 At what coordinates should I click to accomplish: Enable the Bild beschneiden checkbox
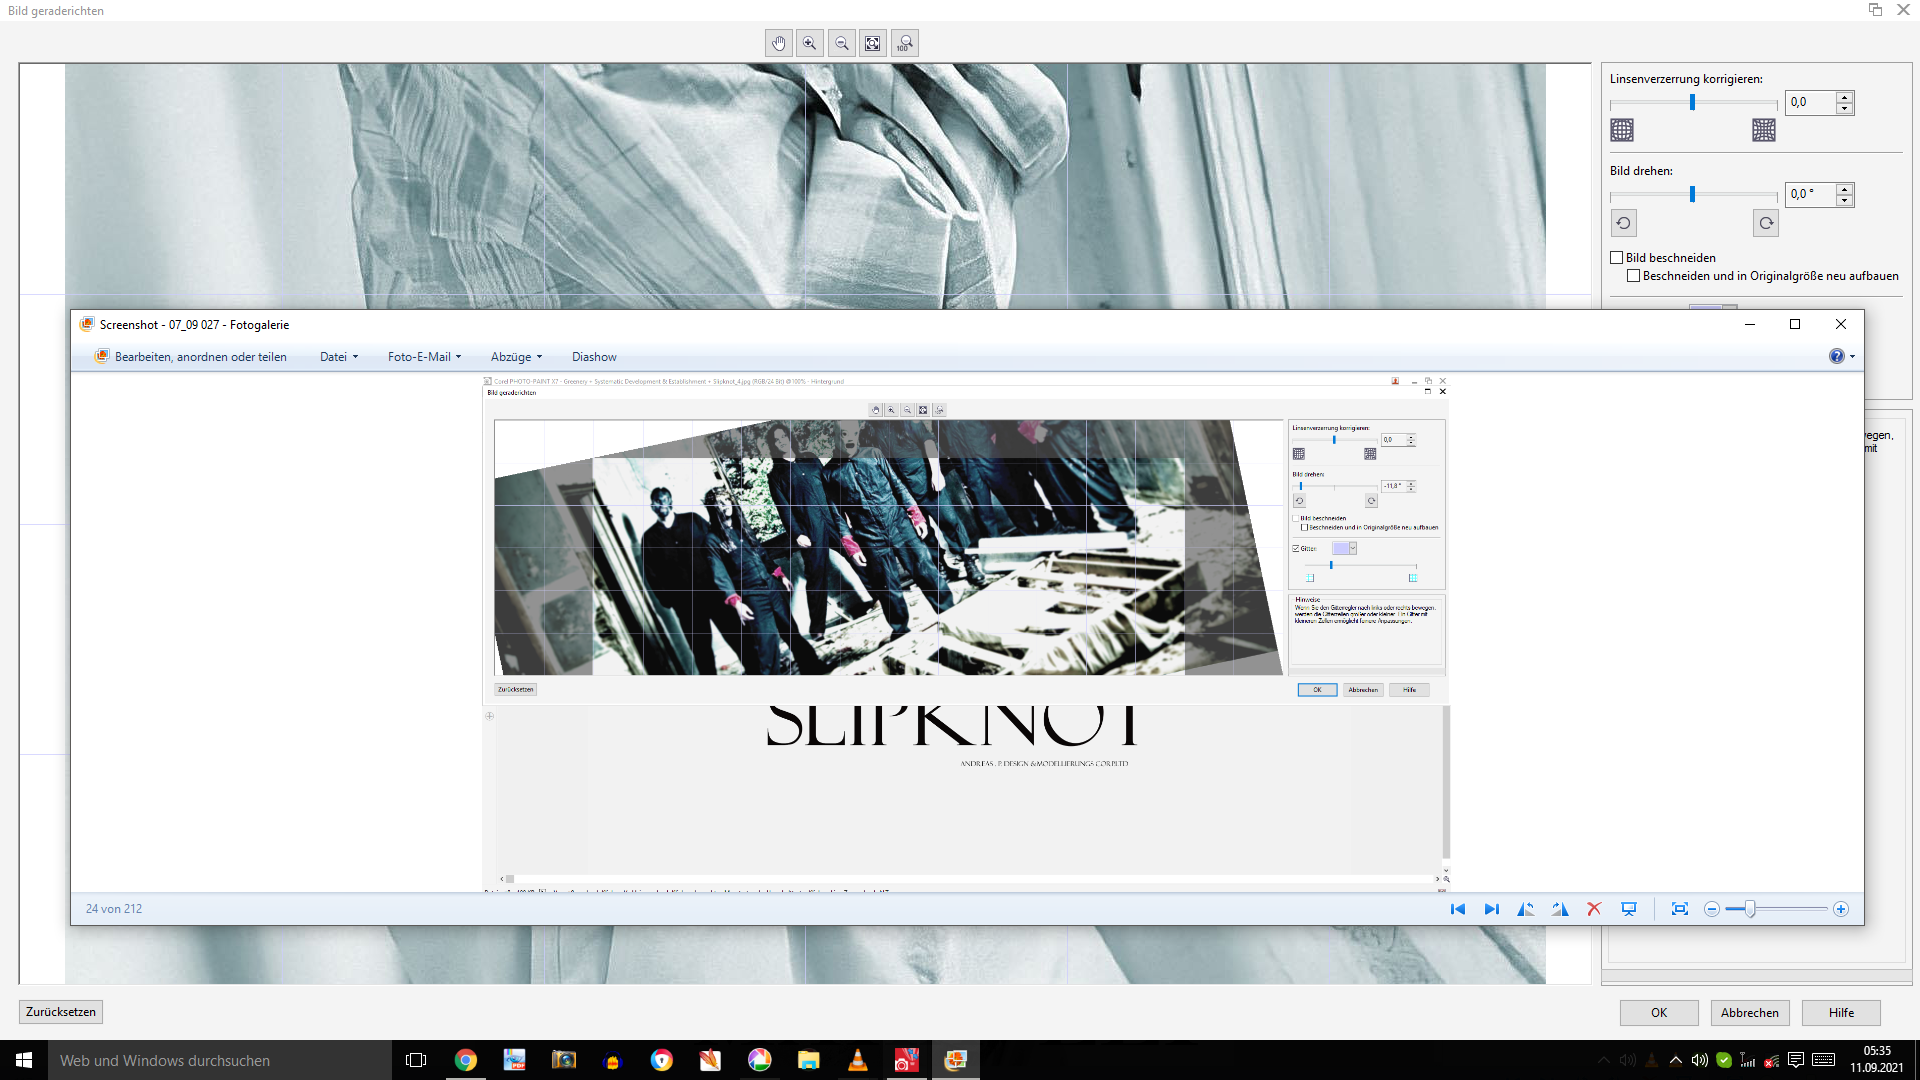coord(1617,258)
